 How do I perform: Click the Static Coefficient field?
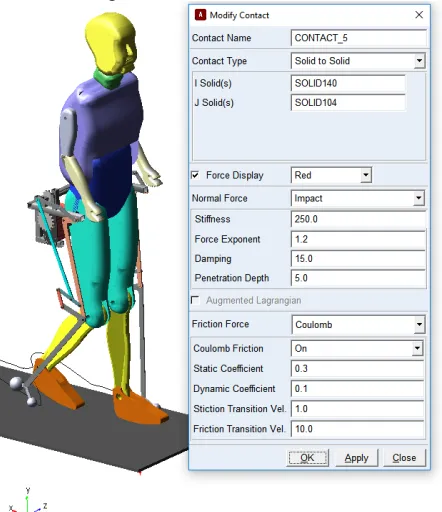click(357, 368)
